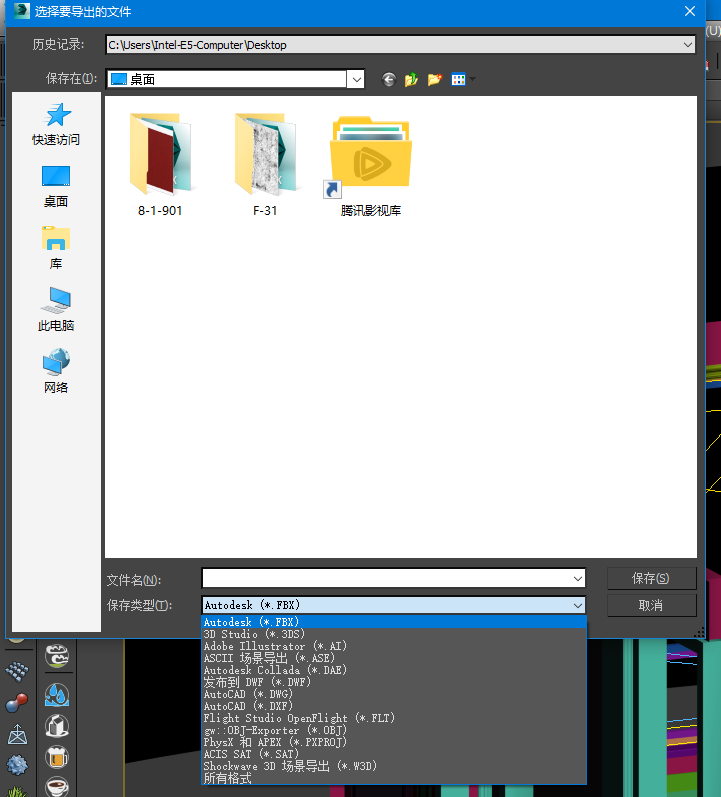Image resolution: width=721 pixels, height=797 pixels.
Task: Click the 保存(S) save button
Action: click(651, 578)
